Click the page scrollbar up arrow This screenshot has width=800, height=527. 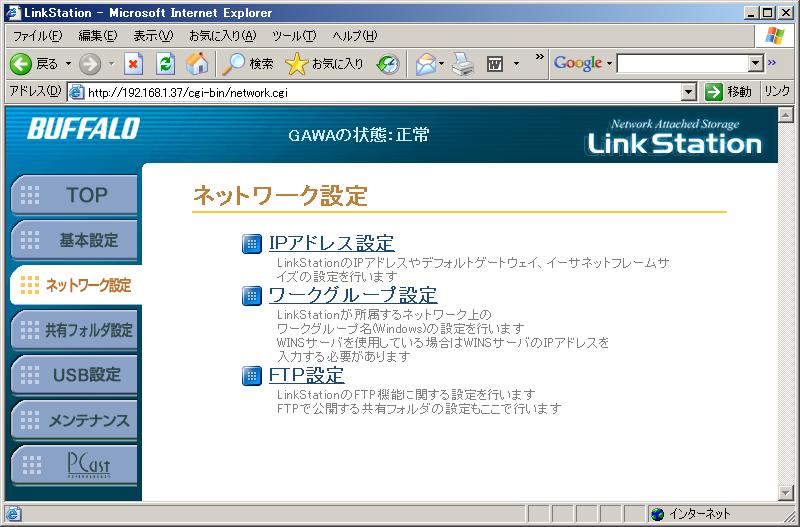786,115
